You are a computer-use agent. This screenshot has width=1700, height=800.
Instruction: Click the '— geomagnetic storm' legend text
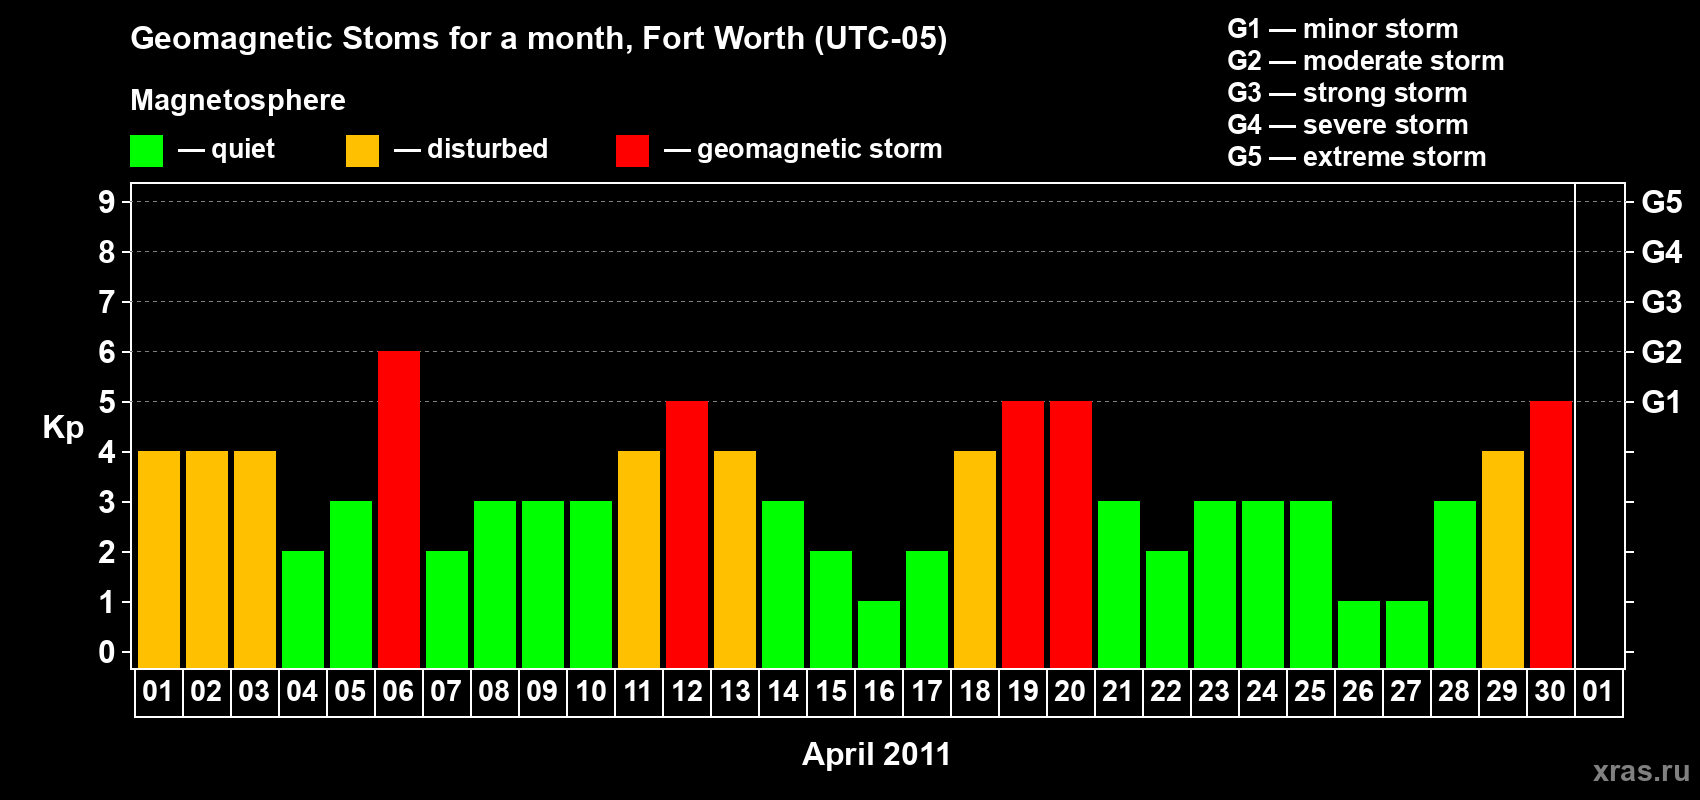pos(803,150)
